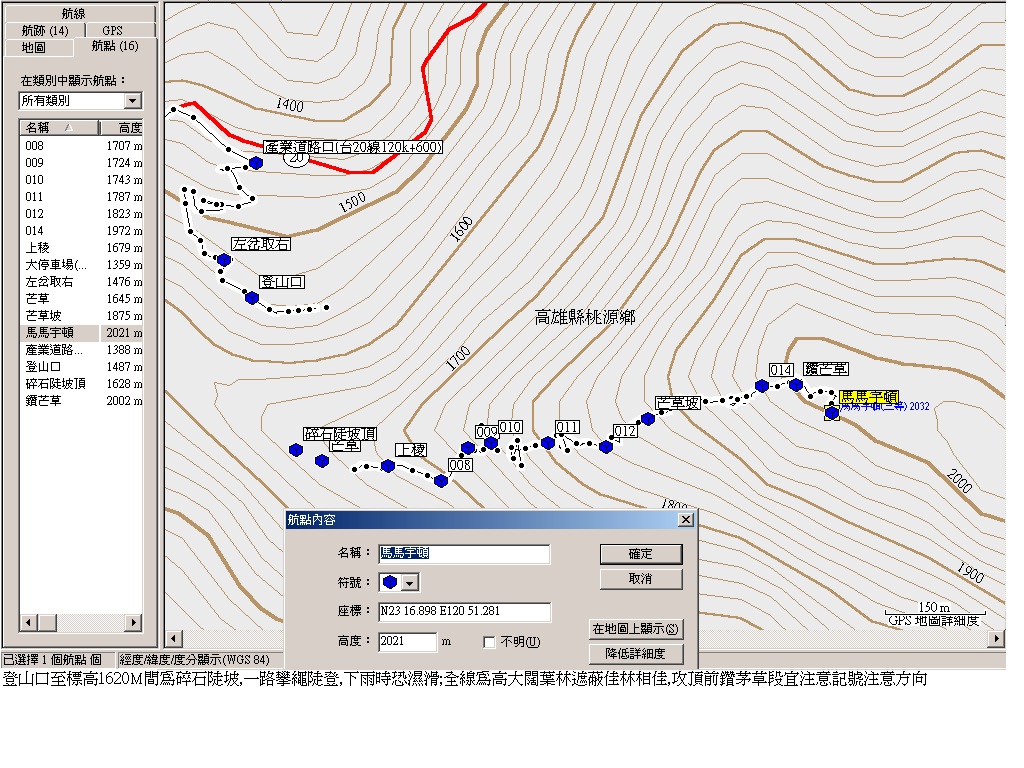Viewport: 1024px width, 768px height.
Task: Switch to the 航跡 (14) tab
Action: (45, 31)
